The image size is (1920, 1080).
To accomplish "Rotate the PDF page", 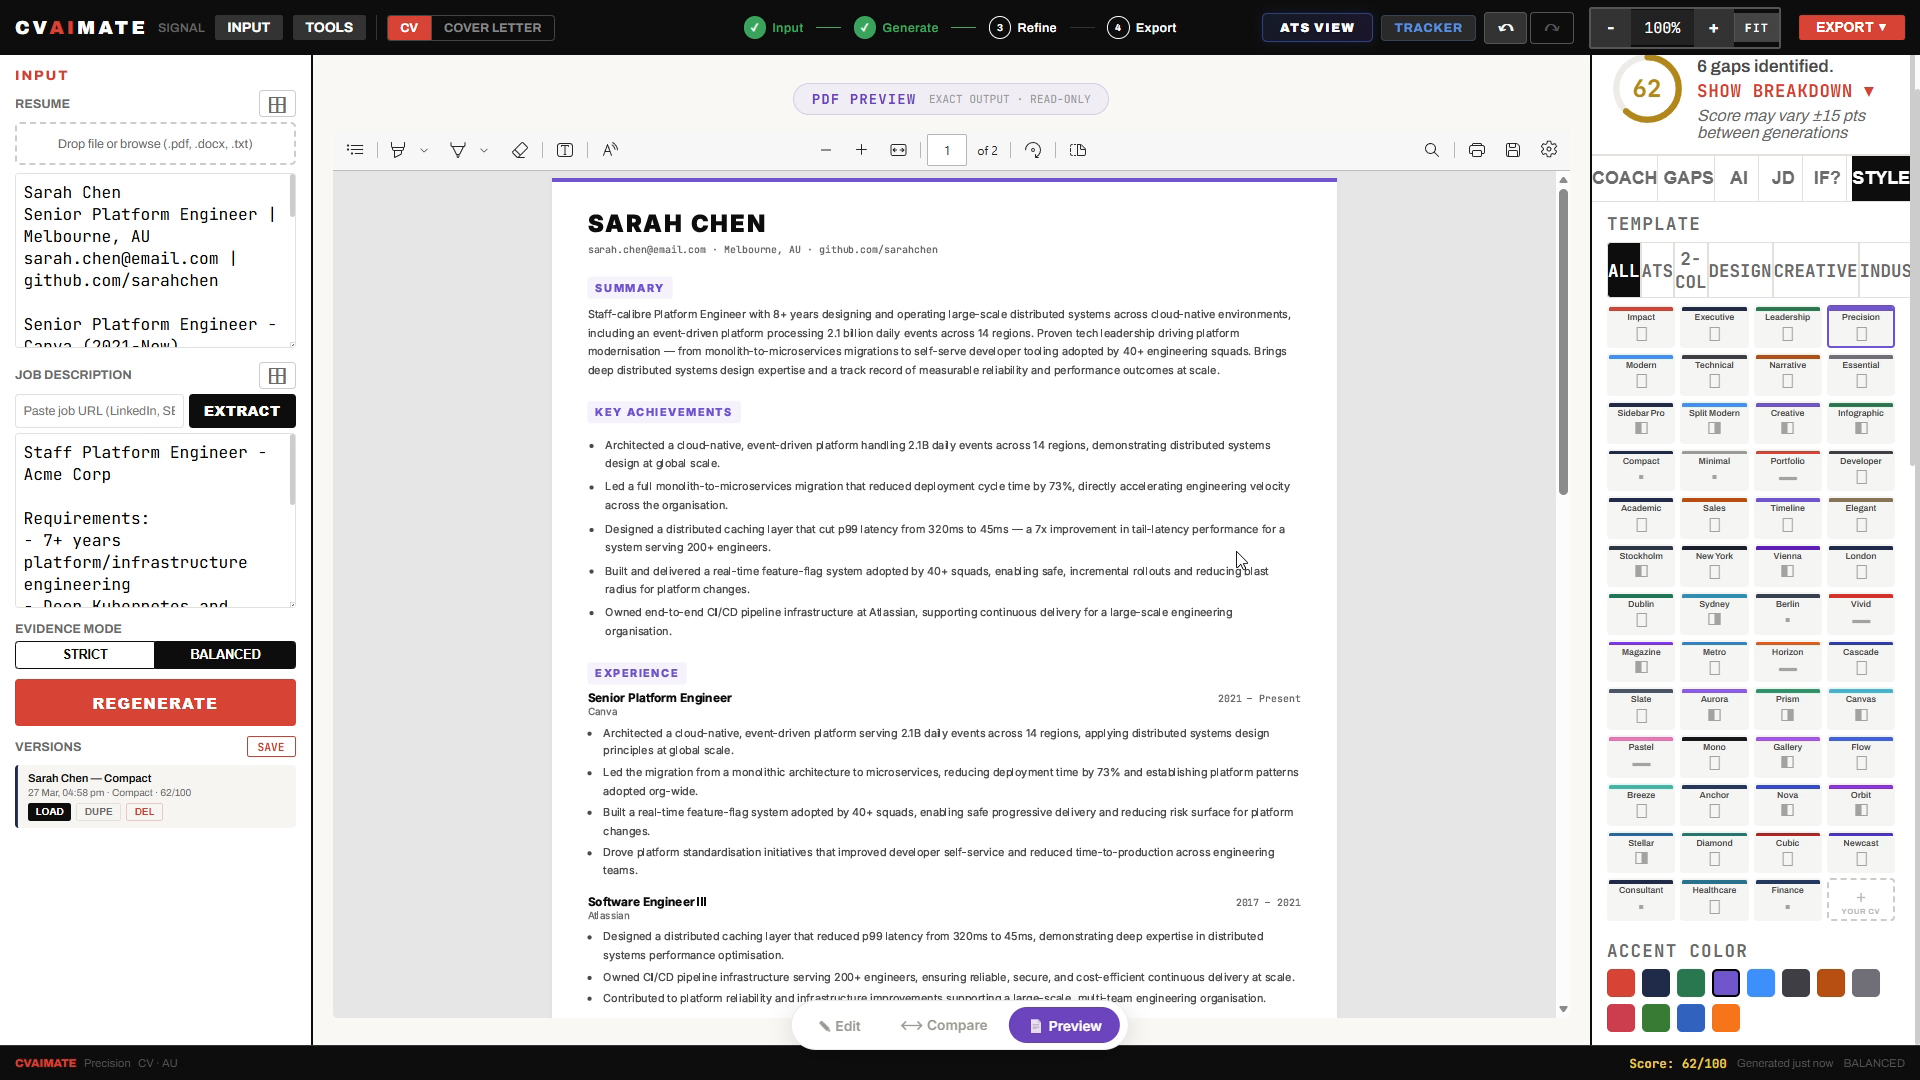I will click(1033, 150).
